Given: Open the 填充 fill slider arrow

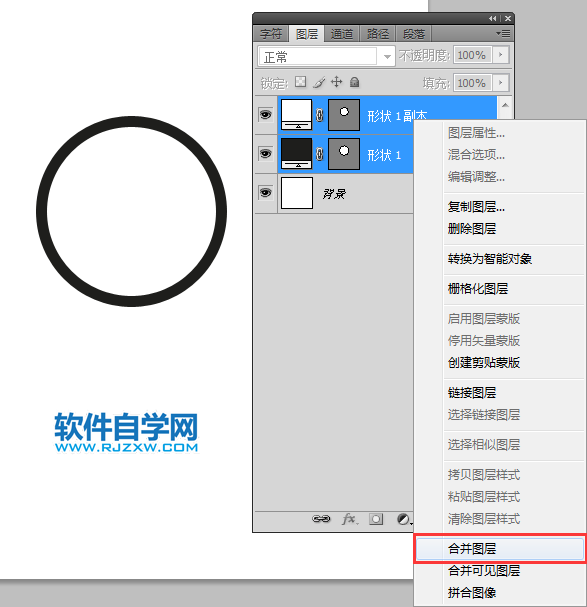Looking at the screenshot, I should click(x=501, y=82).
